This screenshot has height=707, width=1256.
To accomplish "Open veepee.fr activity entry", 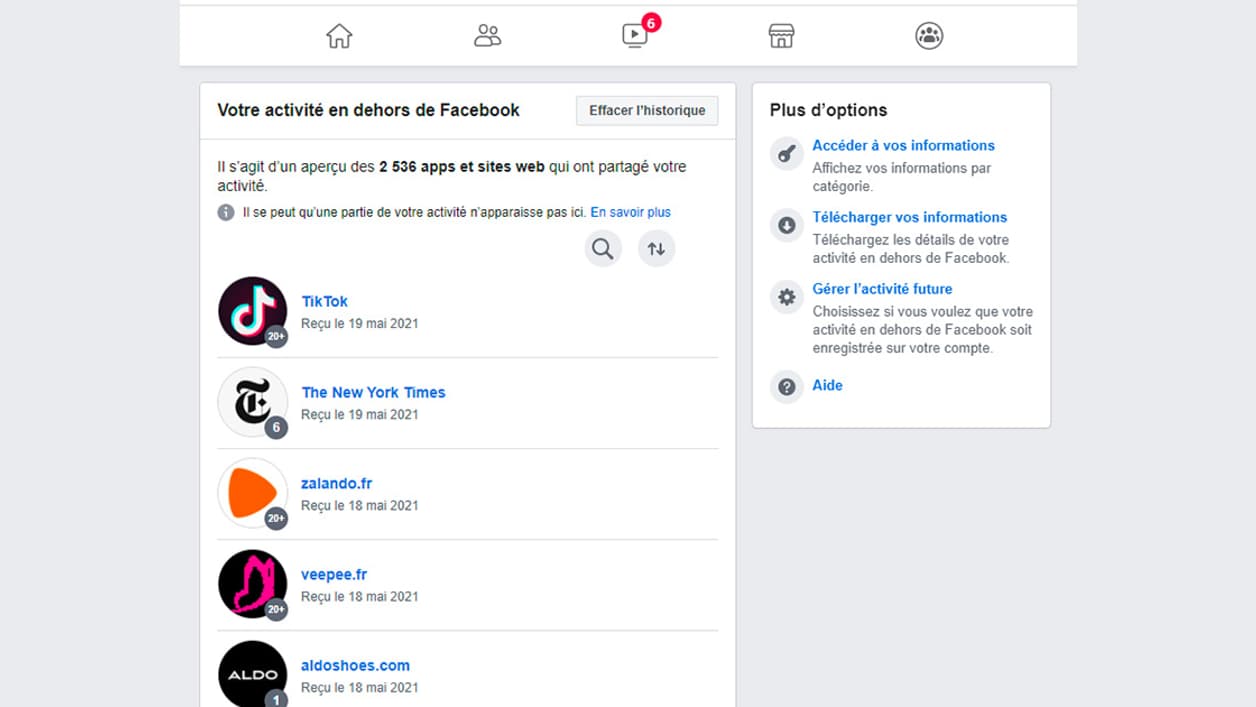I will pos(334,574).
